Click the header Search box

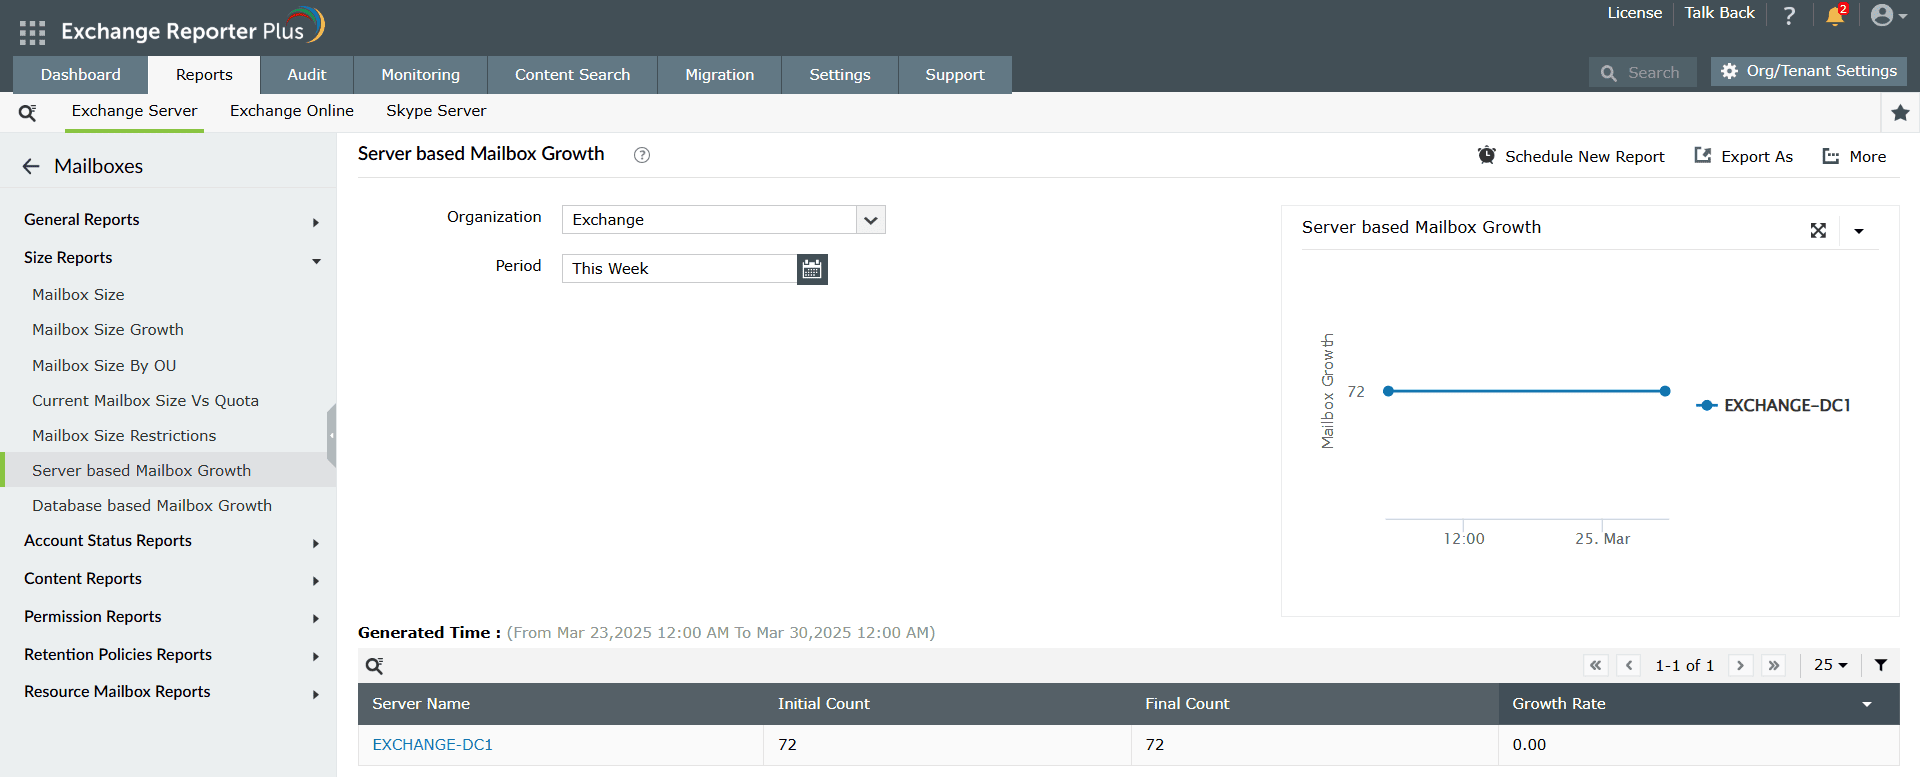(1643, 72)
